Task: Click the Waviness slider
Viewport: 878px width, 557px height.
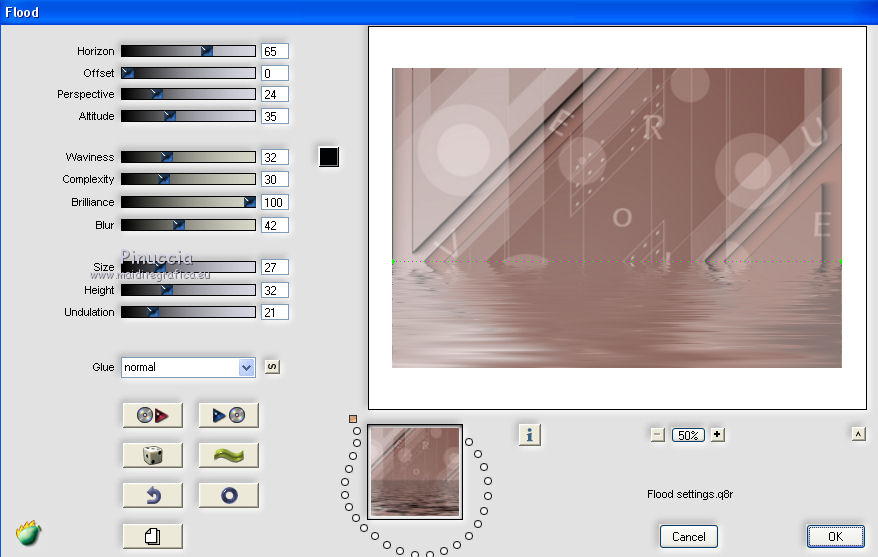Action: point(188,157)
